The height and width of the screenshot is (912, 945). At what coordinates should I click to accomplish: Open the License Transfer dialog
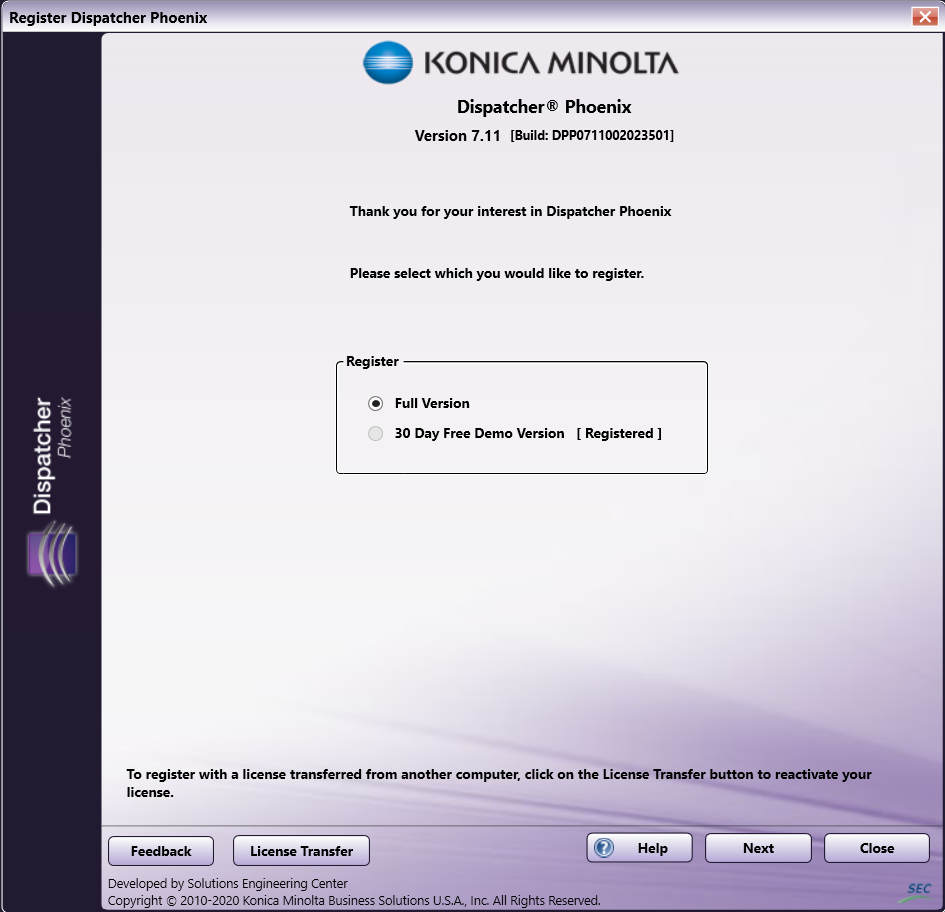pyautogui.click(x=301, y=851)
